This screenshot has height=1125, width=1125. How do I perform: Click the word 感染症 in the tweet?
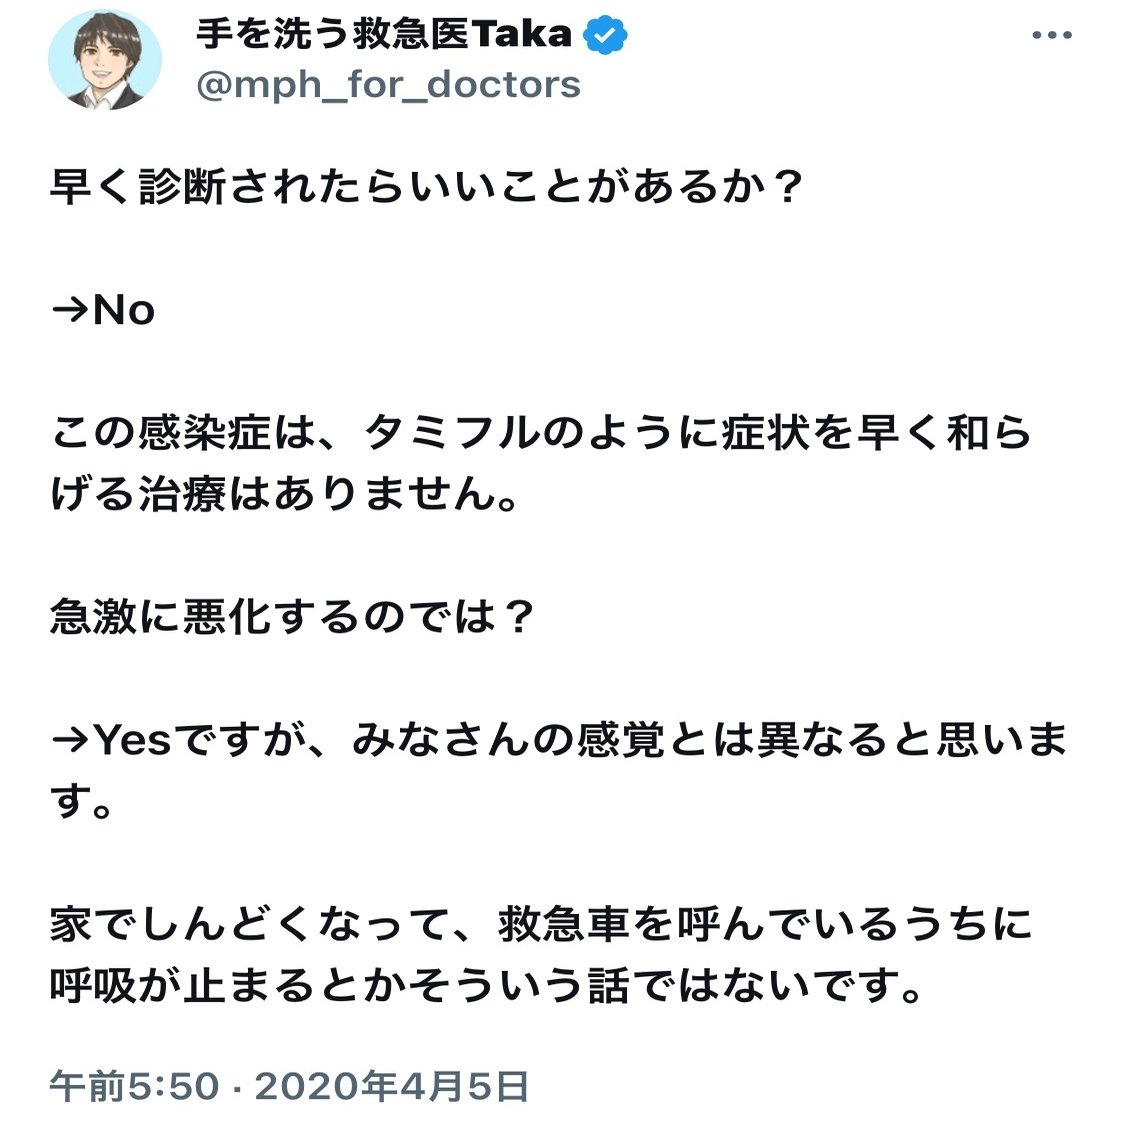[x=204, y=433]
